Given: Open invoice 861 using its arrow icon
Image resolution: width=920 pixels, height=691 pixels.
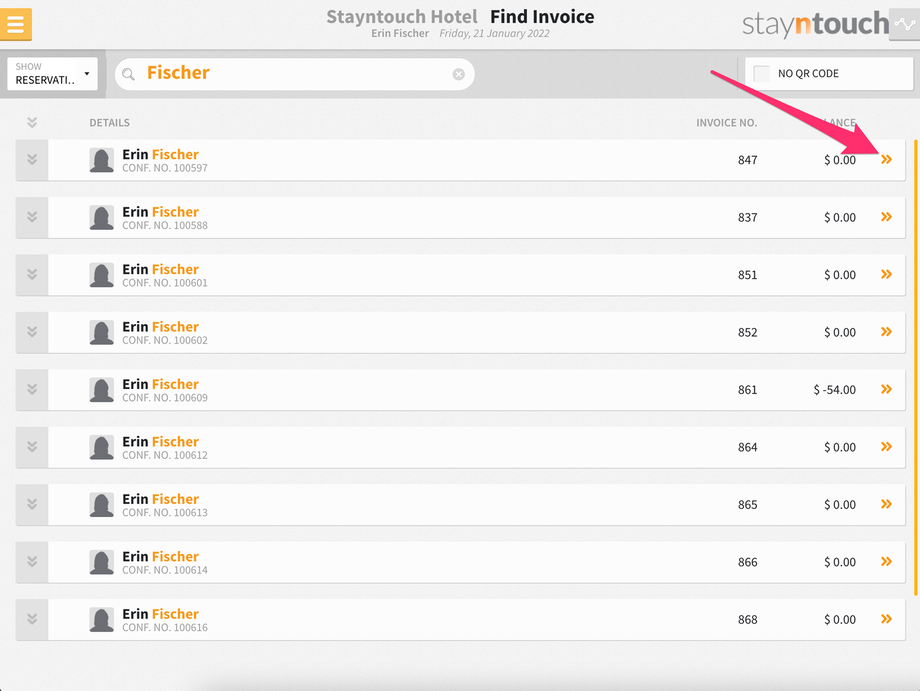Looking at the screenshot, I should coord(886,389).
